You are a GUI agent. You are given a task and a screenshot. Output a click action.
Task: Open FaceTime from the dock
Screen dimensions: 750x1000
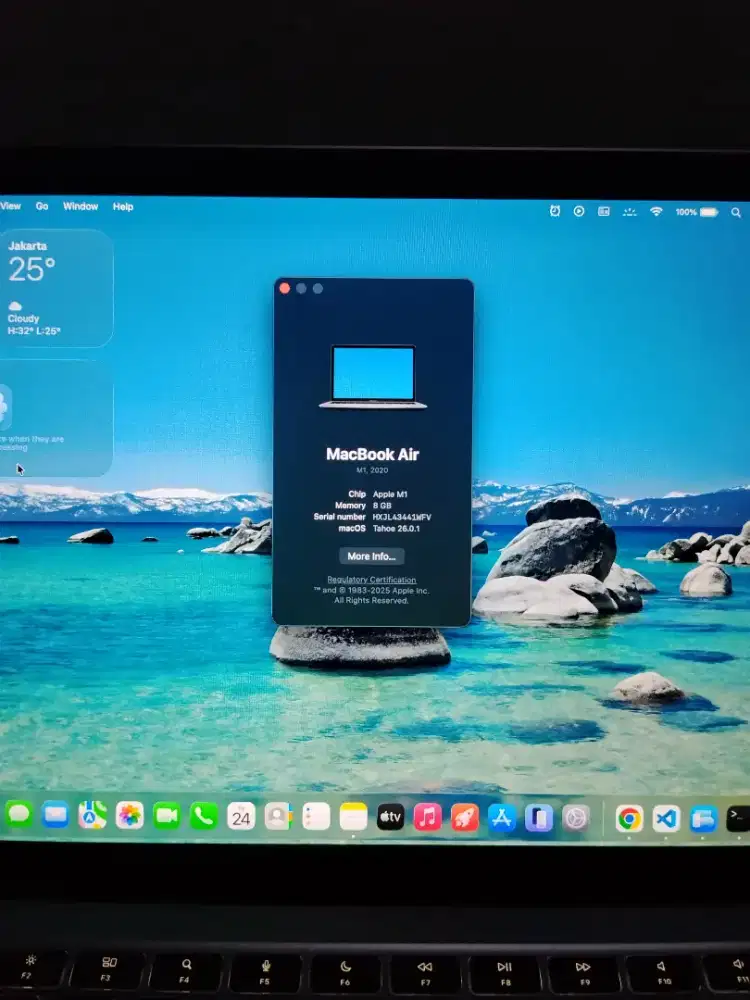click(167, 816)
